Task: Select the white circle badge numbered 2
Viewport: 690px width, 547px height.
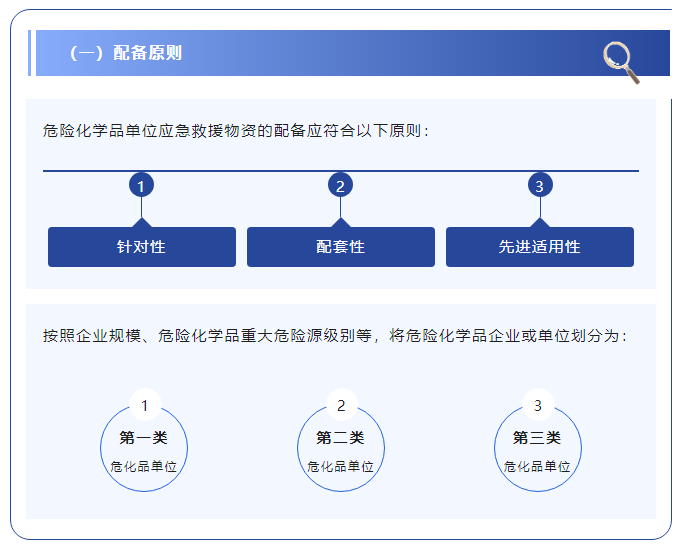Action: coord(341,405)
